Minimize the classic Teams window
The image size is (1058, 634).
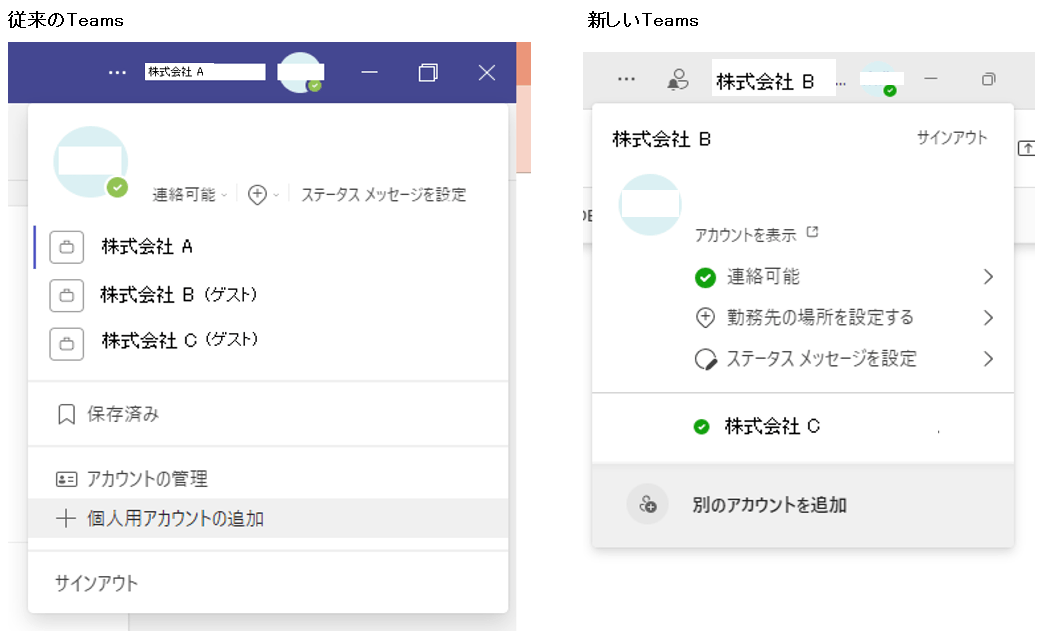369,72
